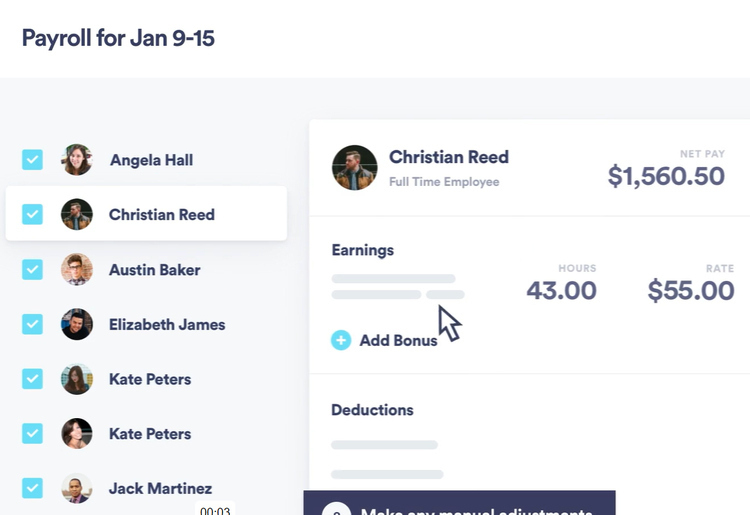Click Christian Reed's small avatar in employee list
This screenshot has height=515, width=750.
pos(77,214)
